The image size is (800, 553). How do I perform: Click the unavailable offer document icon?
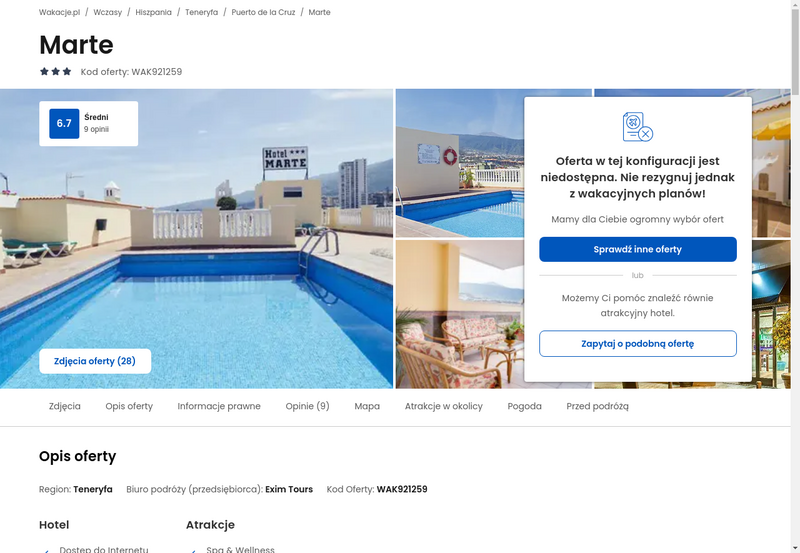pos(638,127)
